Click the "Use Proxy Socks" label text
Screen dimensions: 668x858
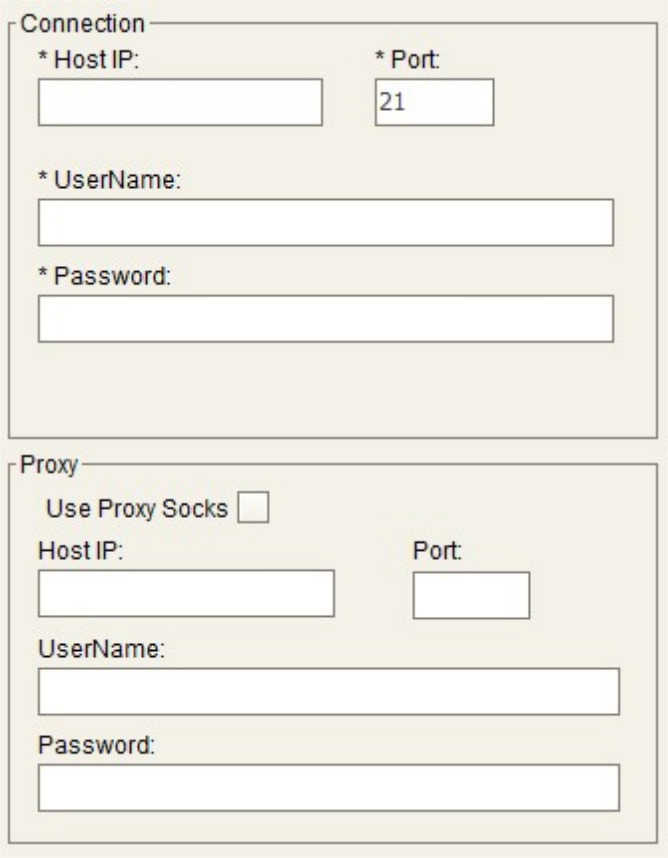(138, 509)
